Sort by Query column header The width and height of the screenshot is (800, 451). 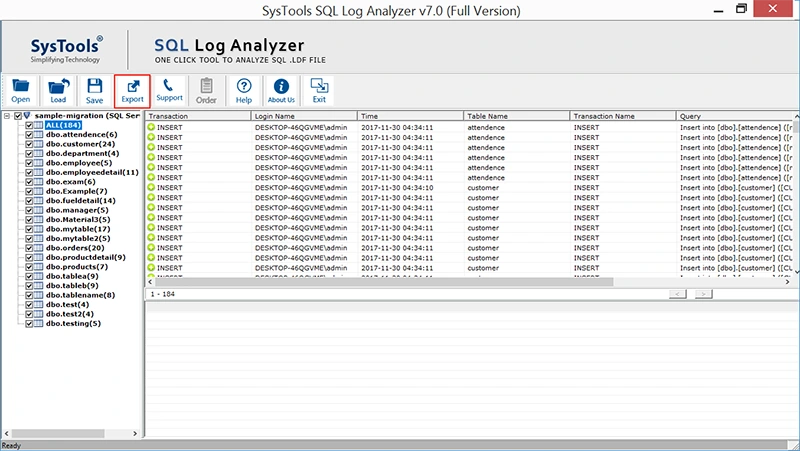[x=735, y=116]
